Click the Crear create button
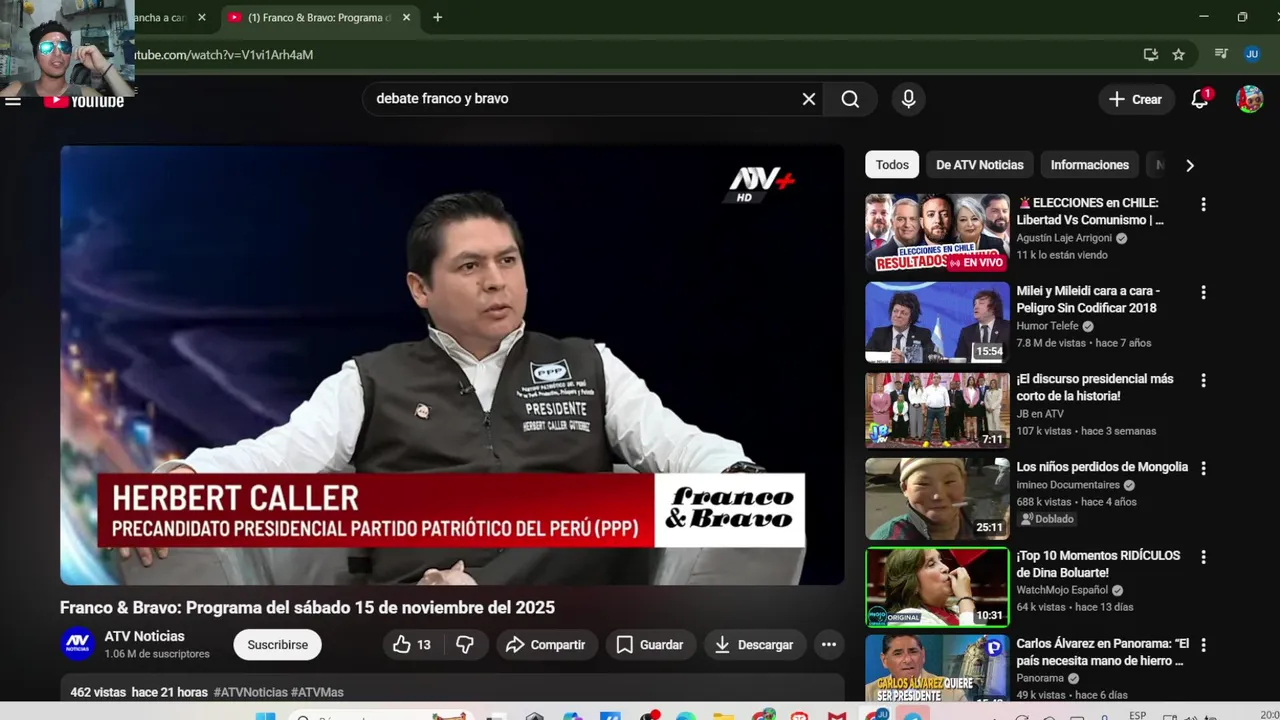 [x=1136, y=99]
